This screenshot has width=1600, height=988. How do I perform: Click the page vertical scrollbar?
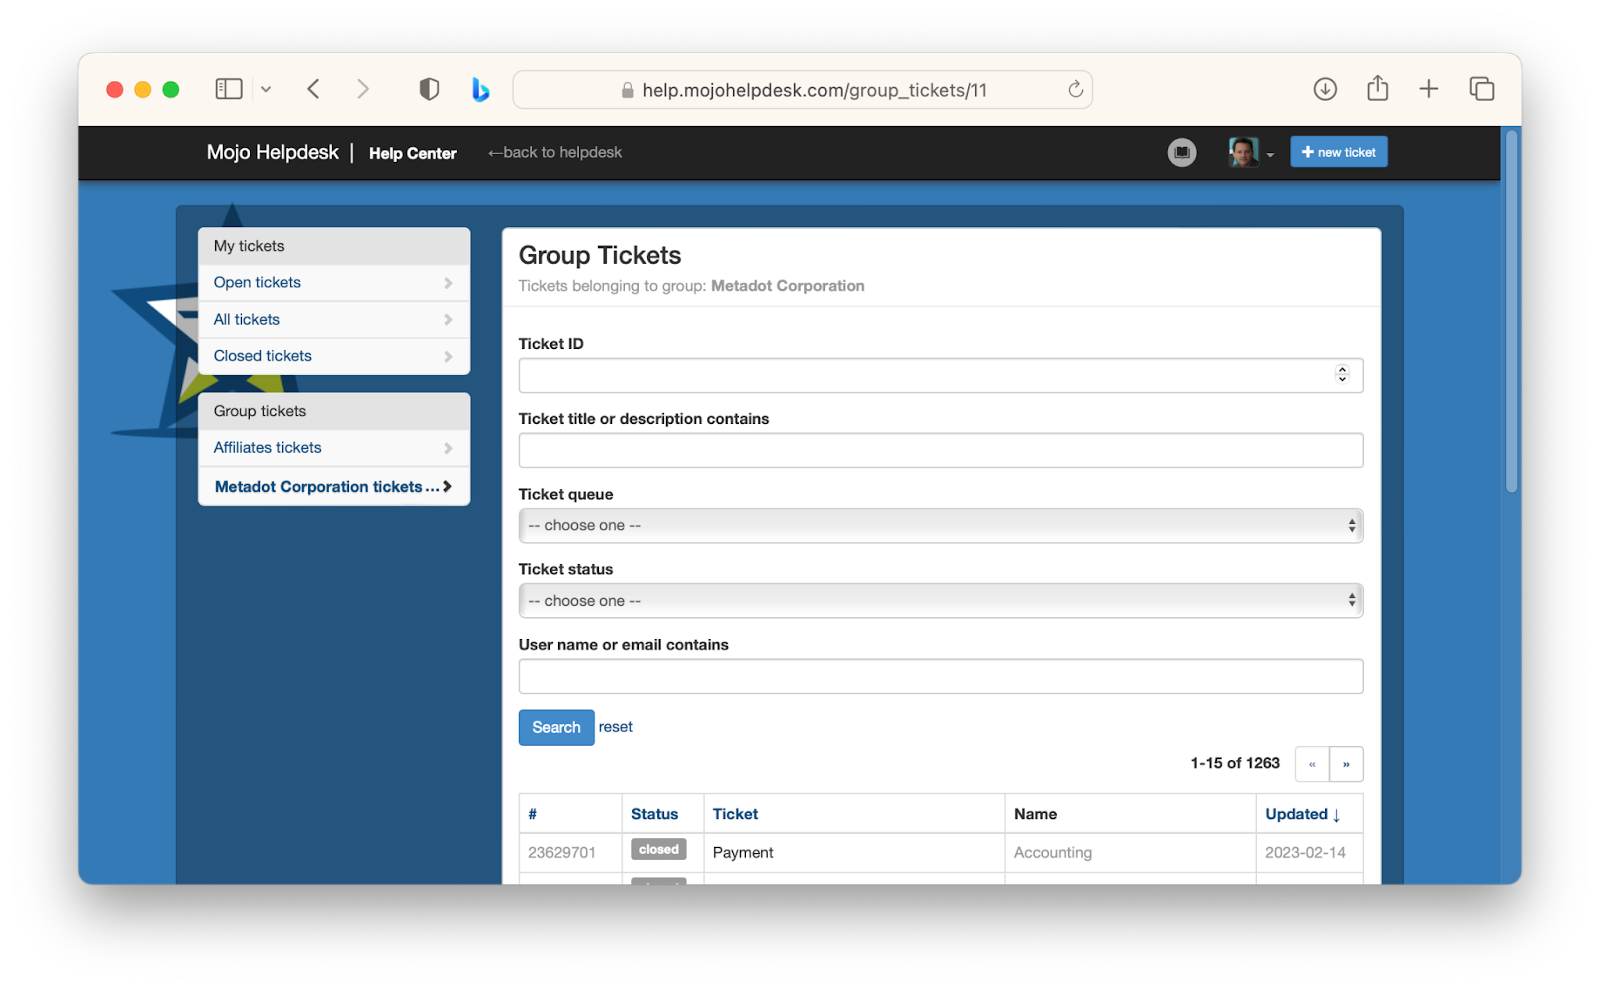click(x=1511, y=312)
